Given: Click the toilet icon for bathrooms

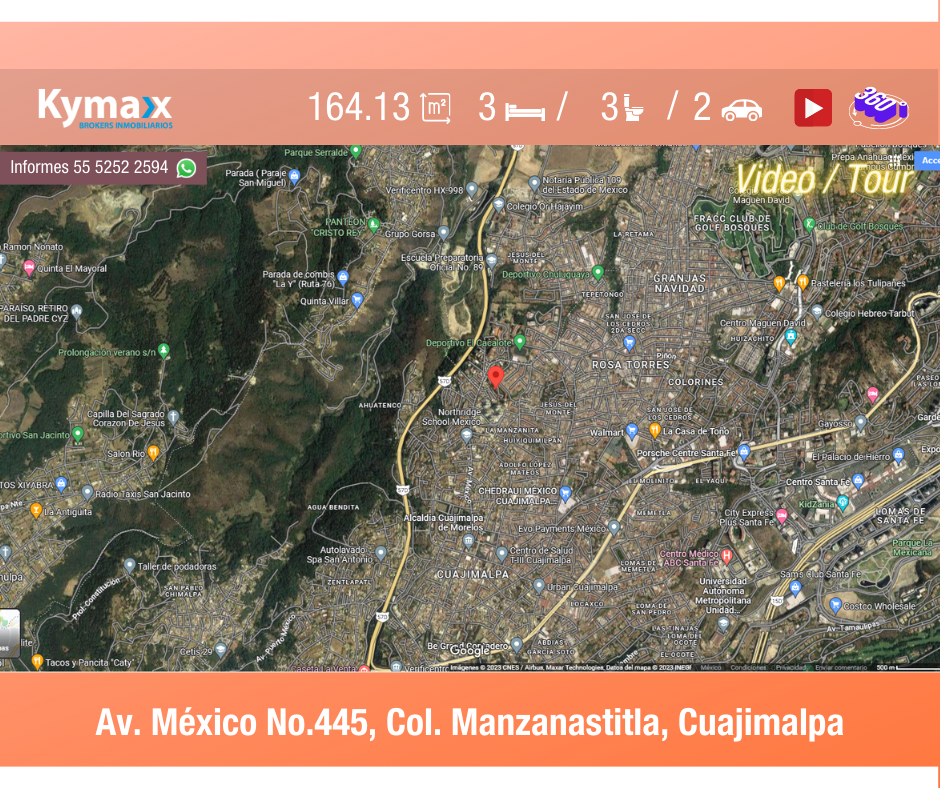Looking at the screenshot, I should (632, 108).
